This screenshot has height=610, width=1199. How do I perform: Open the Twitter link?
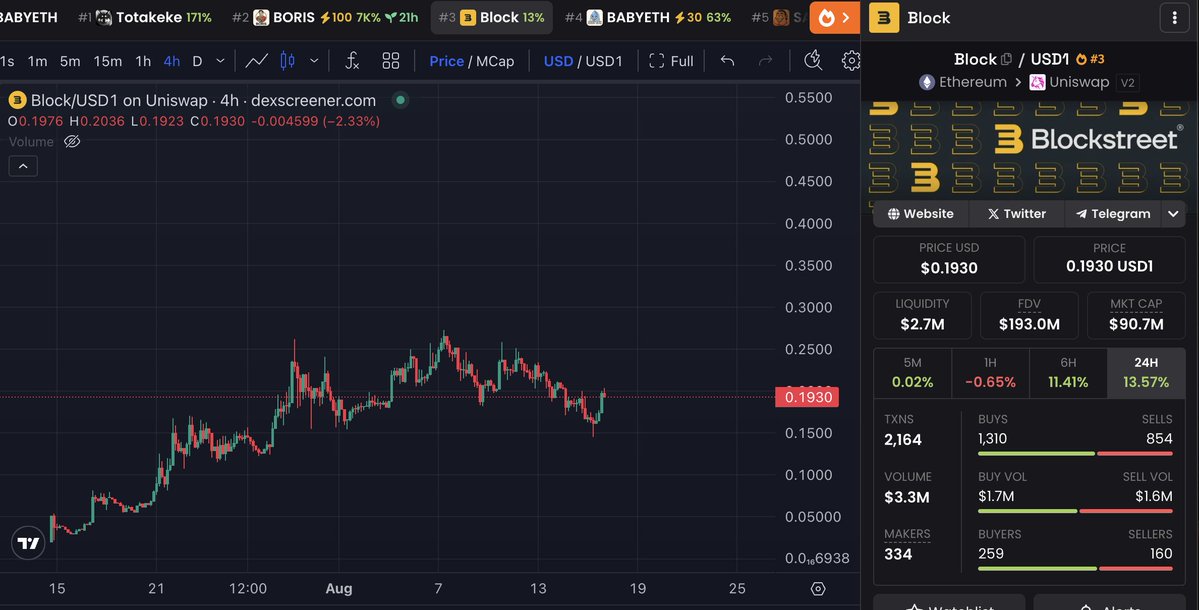pyautogui.click(x=1016, y=214)
